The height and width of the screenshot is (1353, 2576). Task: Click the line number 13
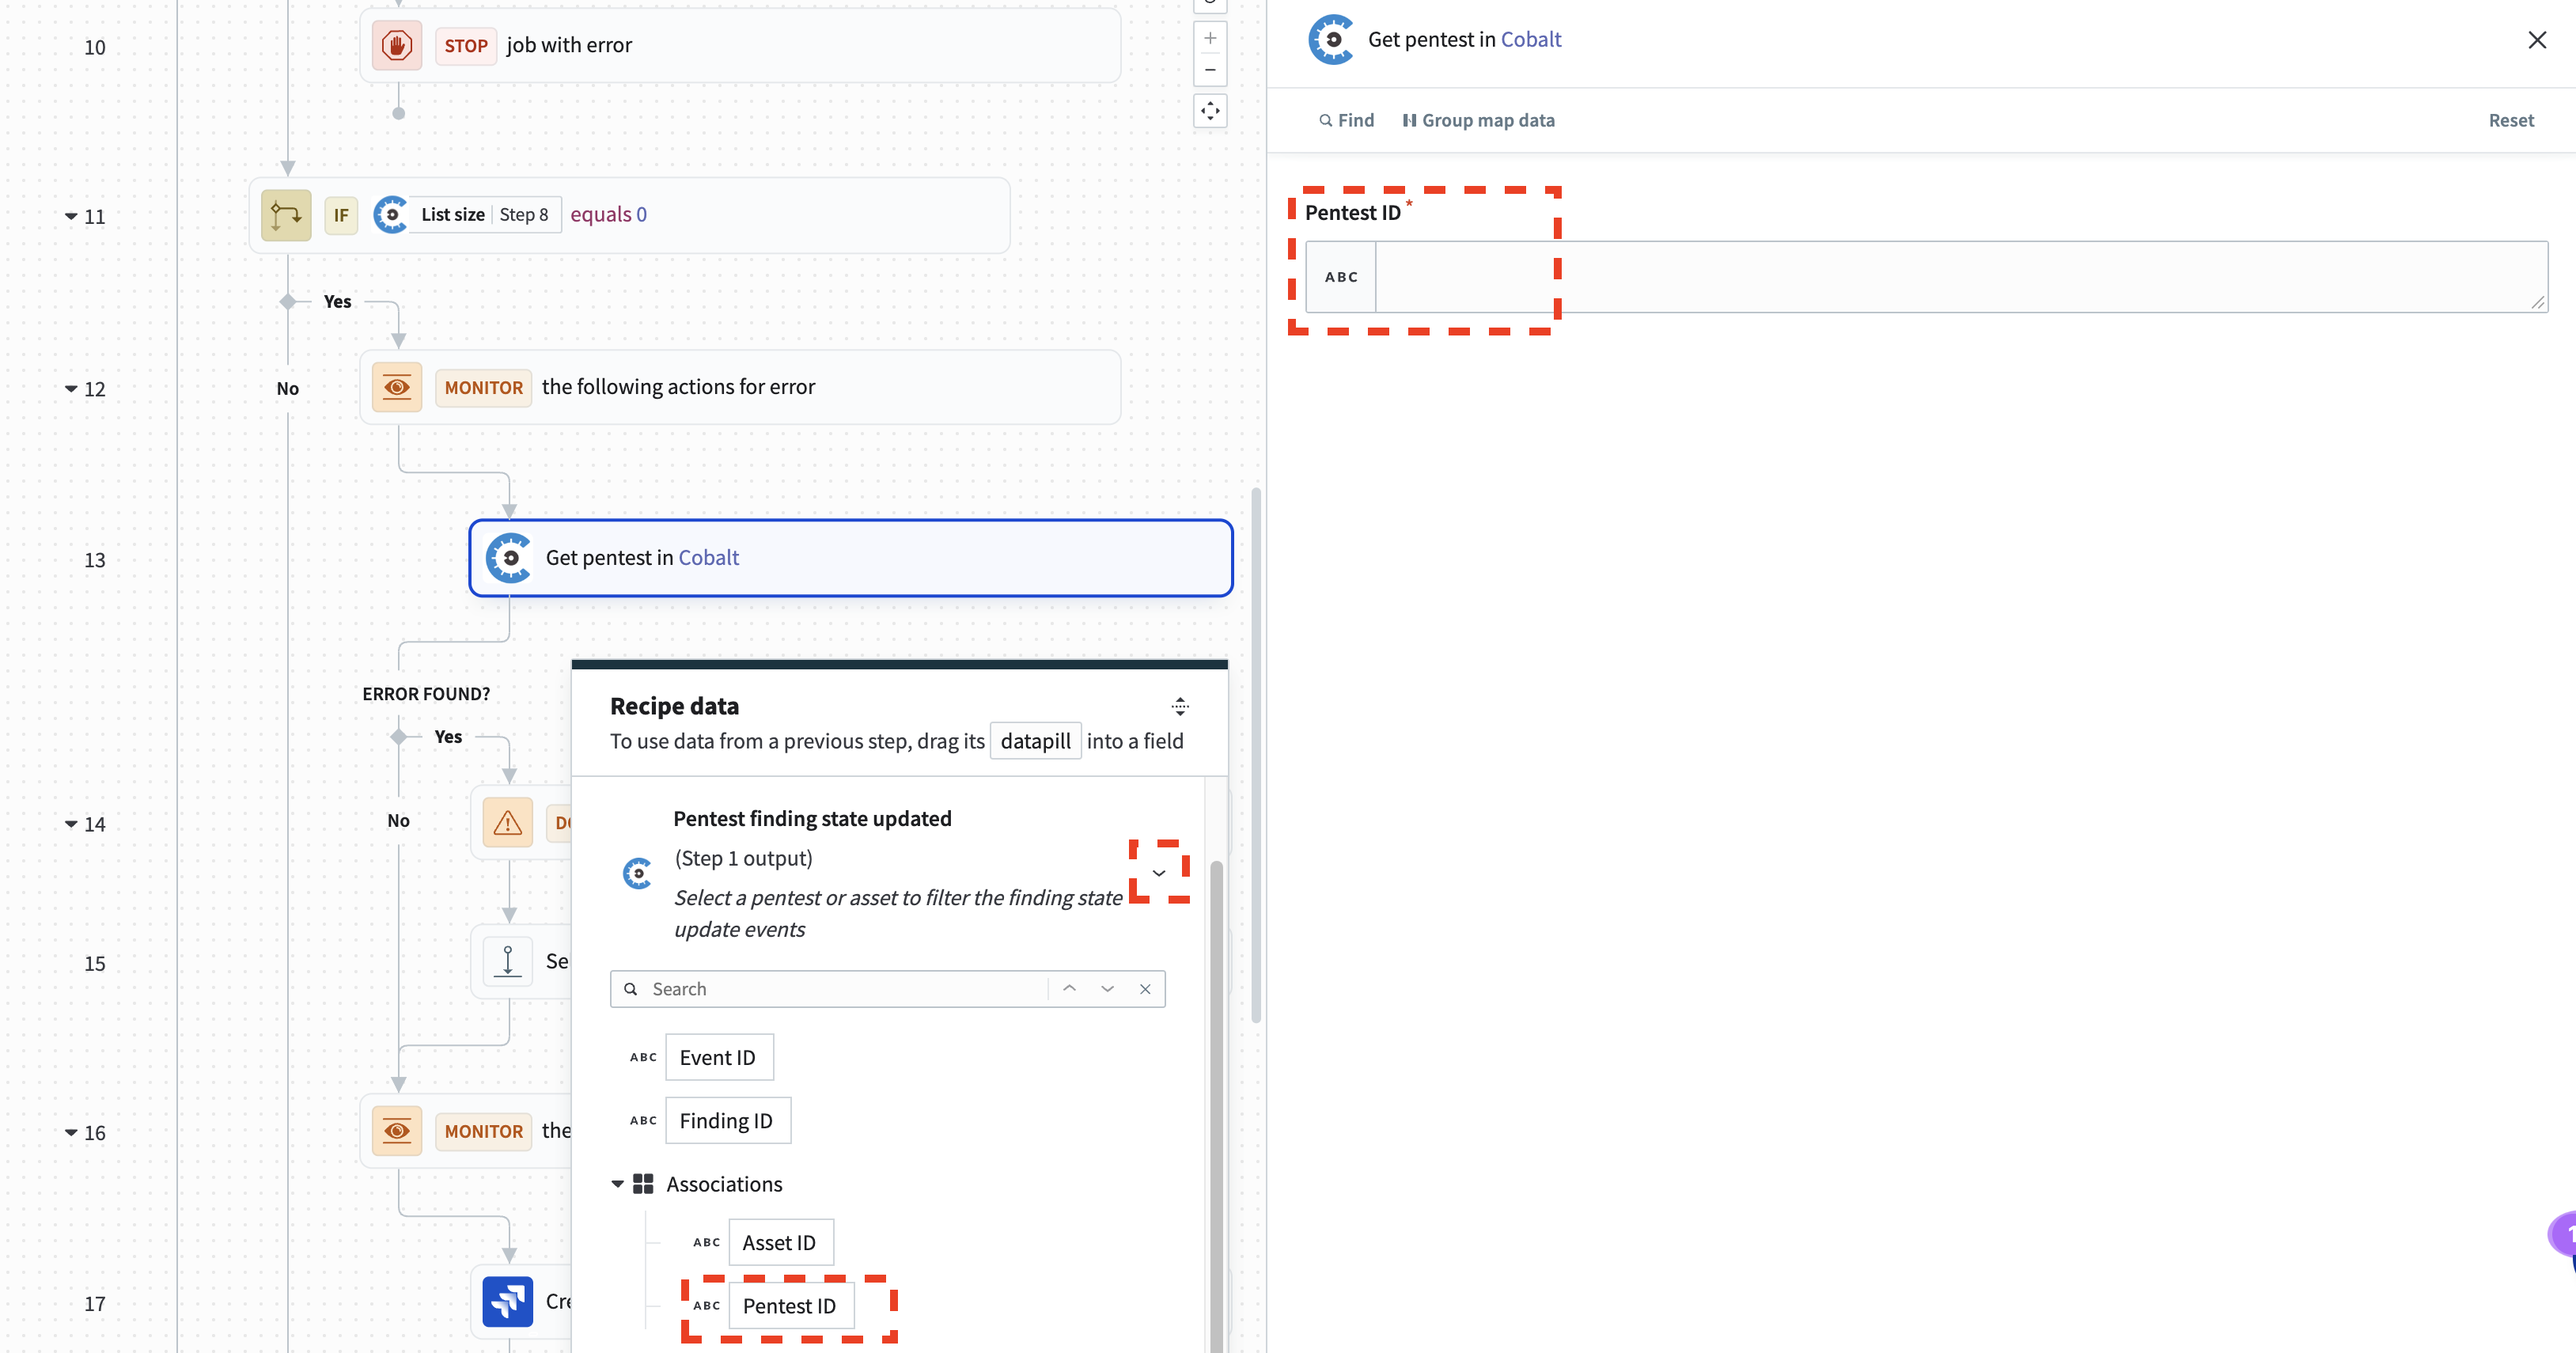94,560
